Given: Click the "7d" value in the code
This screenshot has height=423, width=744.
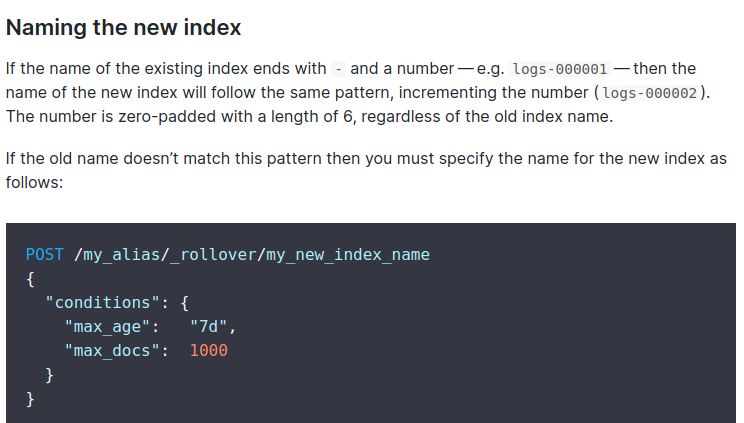Looking at the screenshot, I should 208,327.
